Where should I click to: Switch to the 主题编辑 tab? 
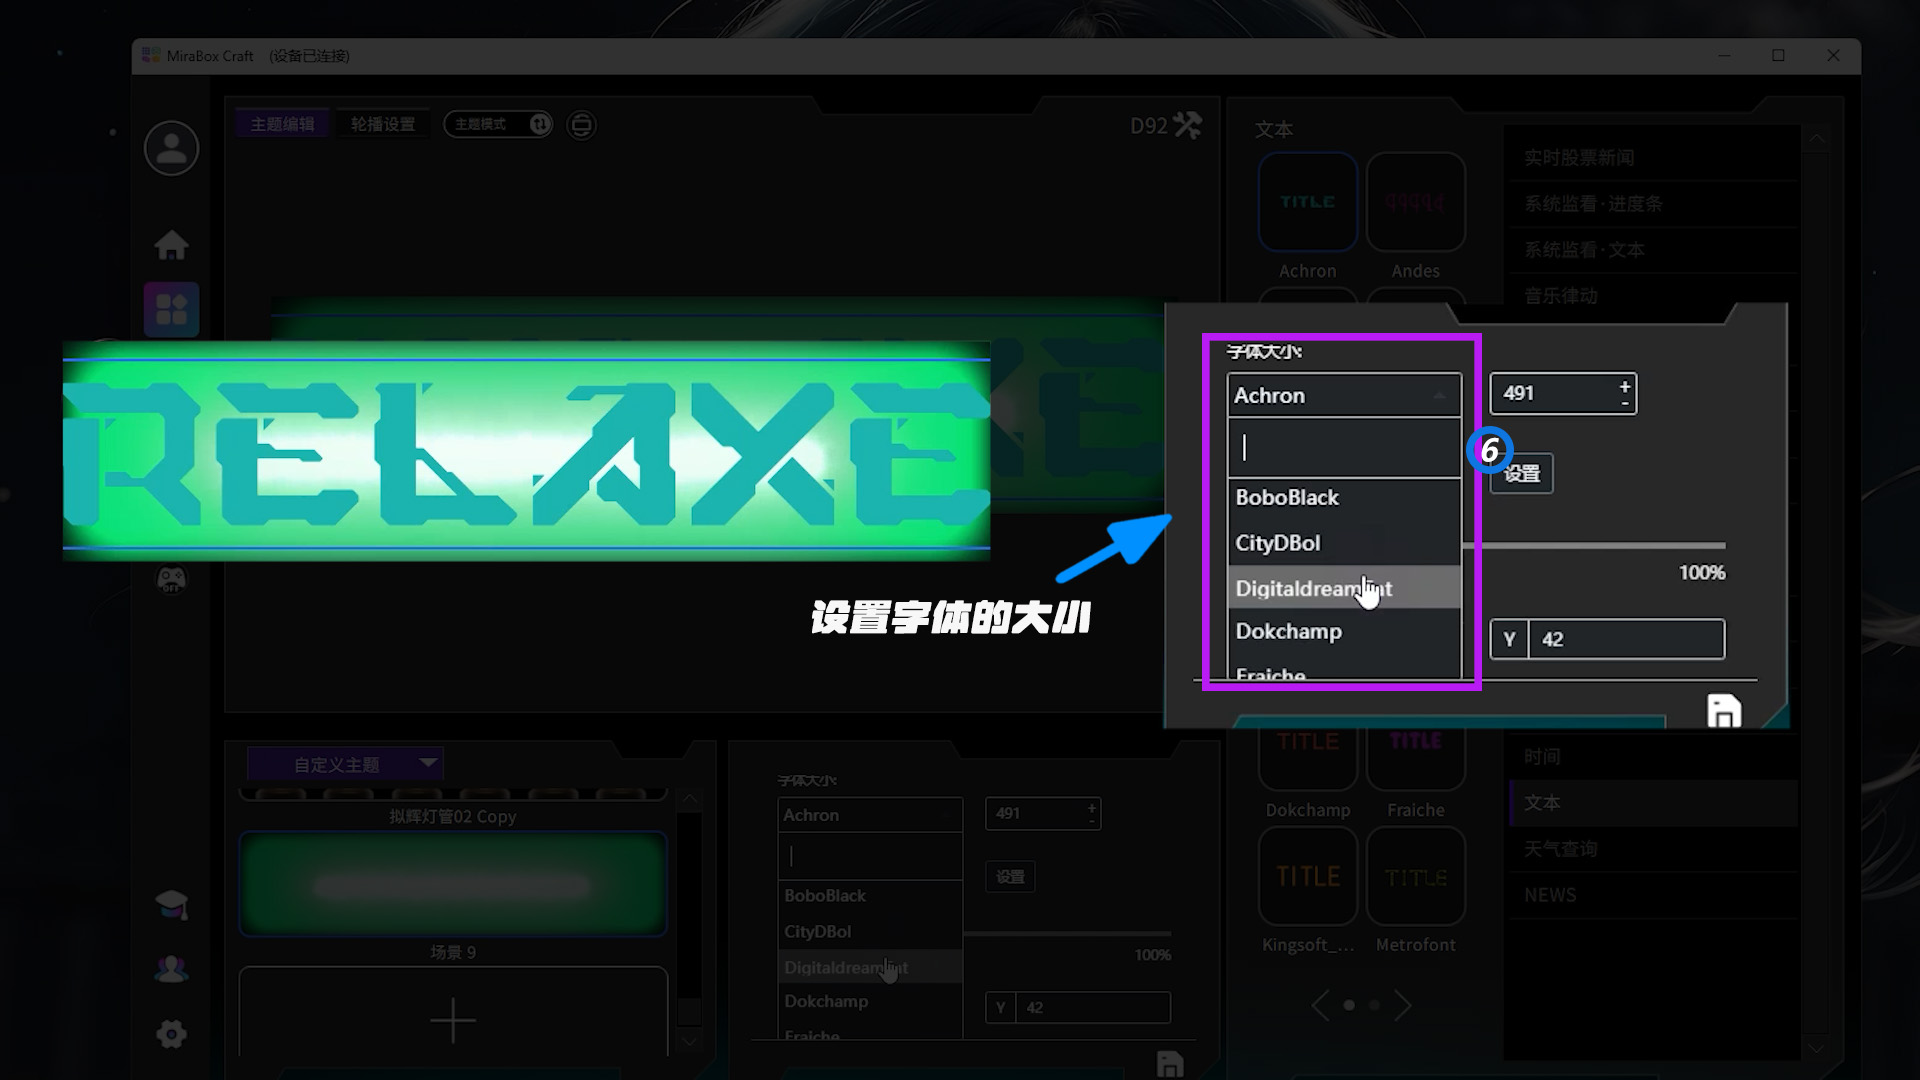click(283, 124)
